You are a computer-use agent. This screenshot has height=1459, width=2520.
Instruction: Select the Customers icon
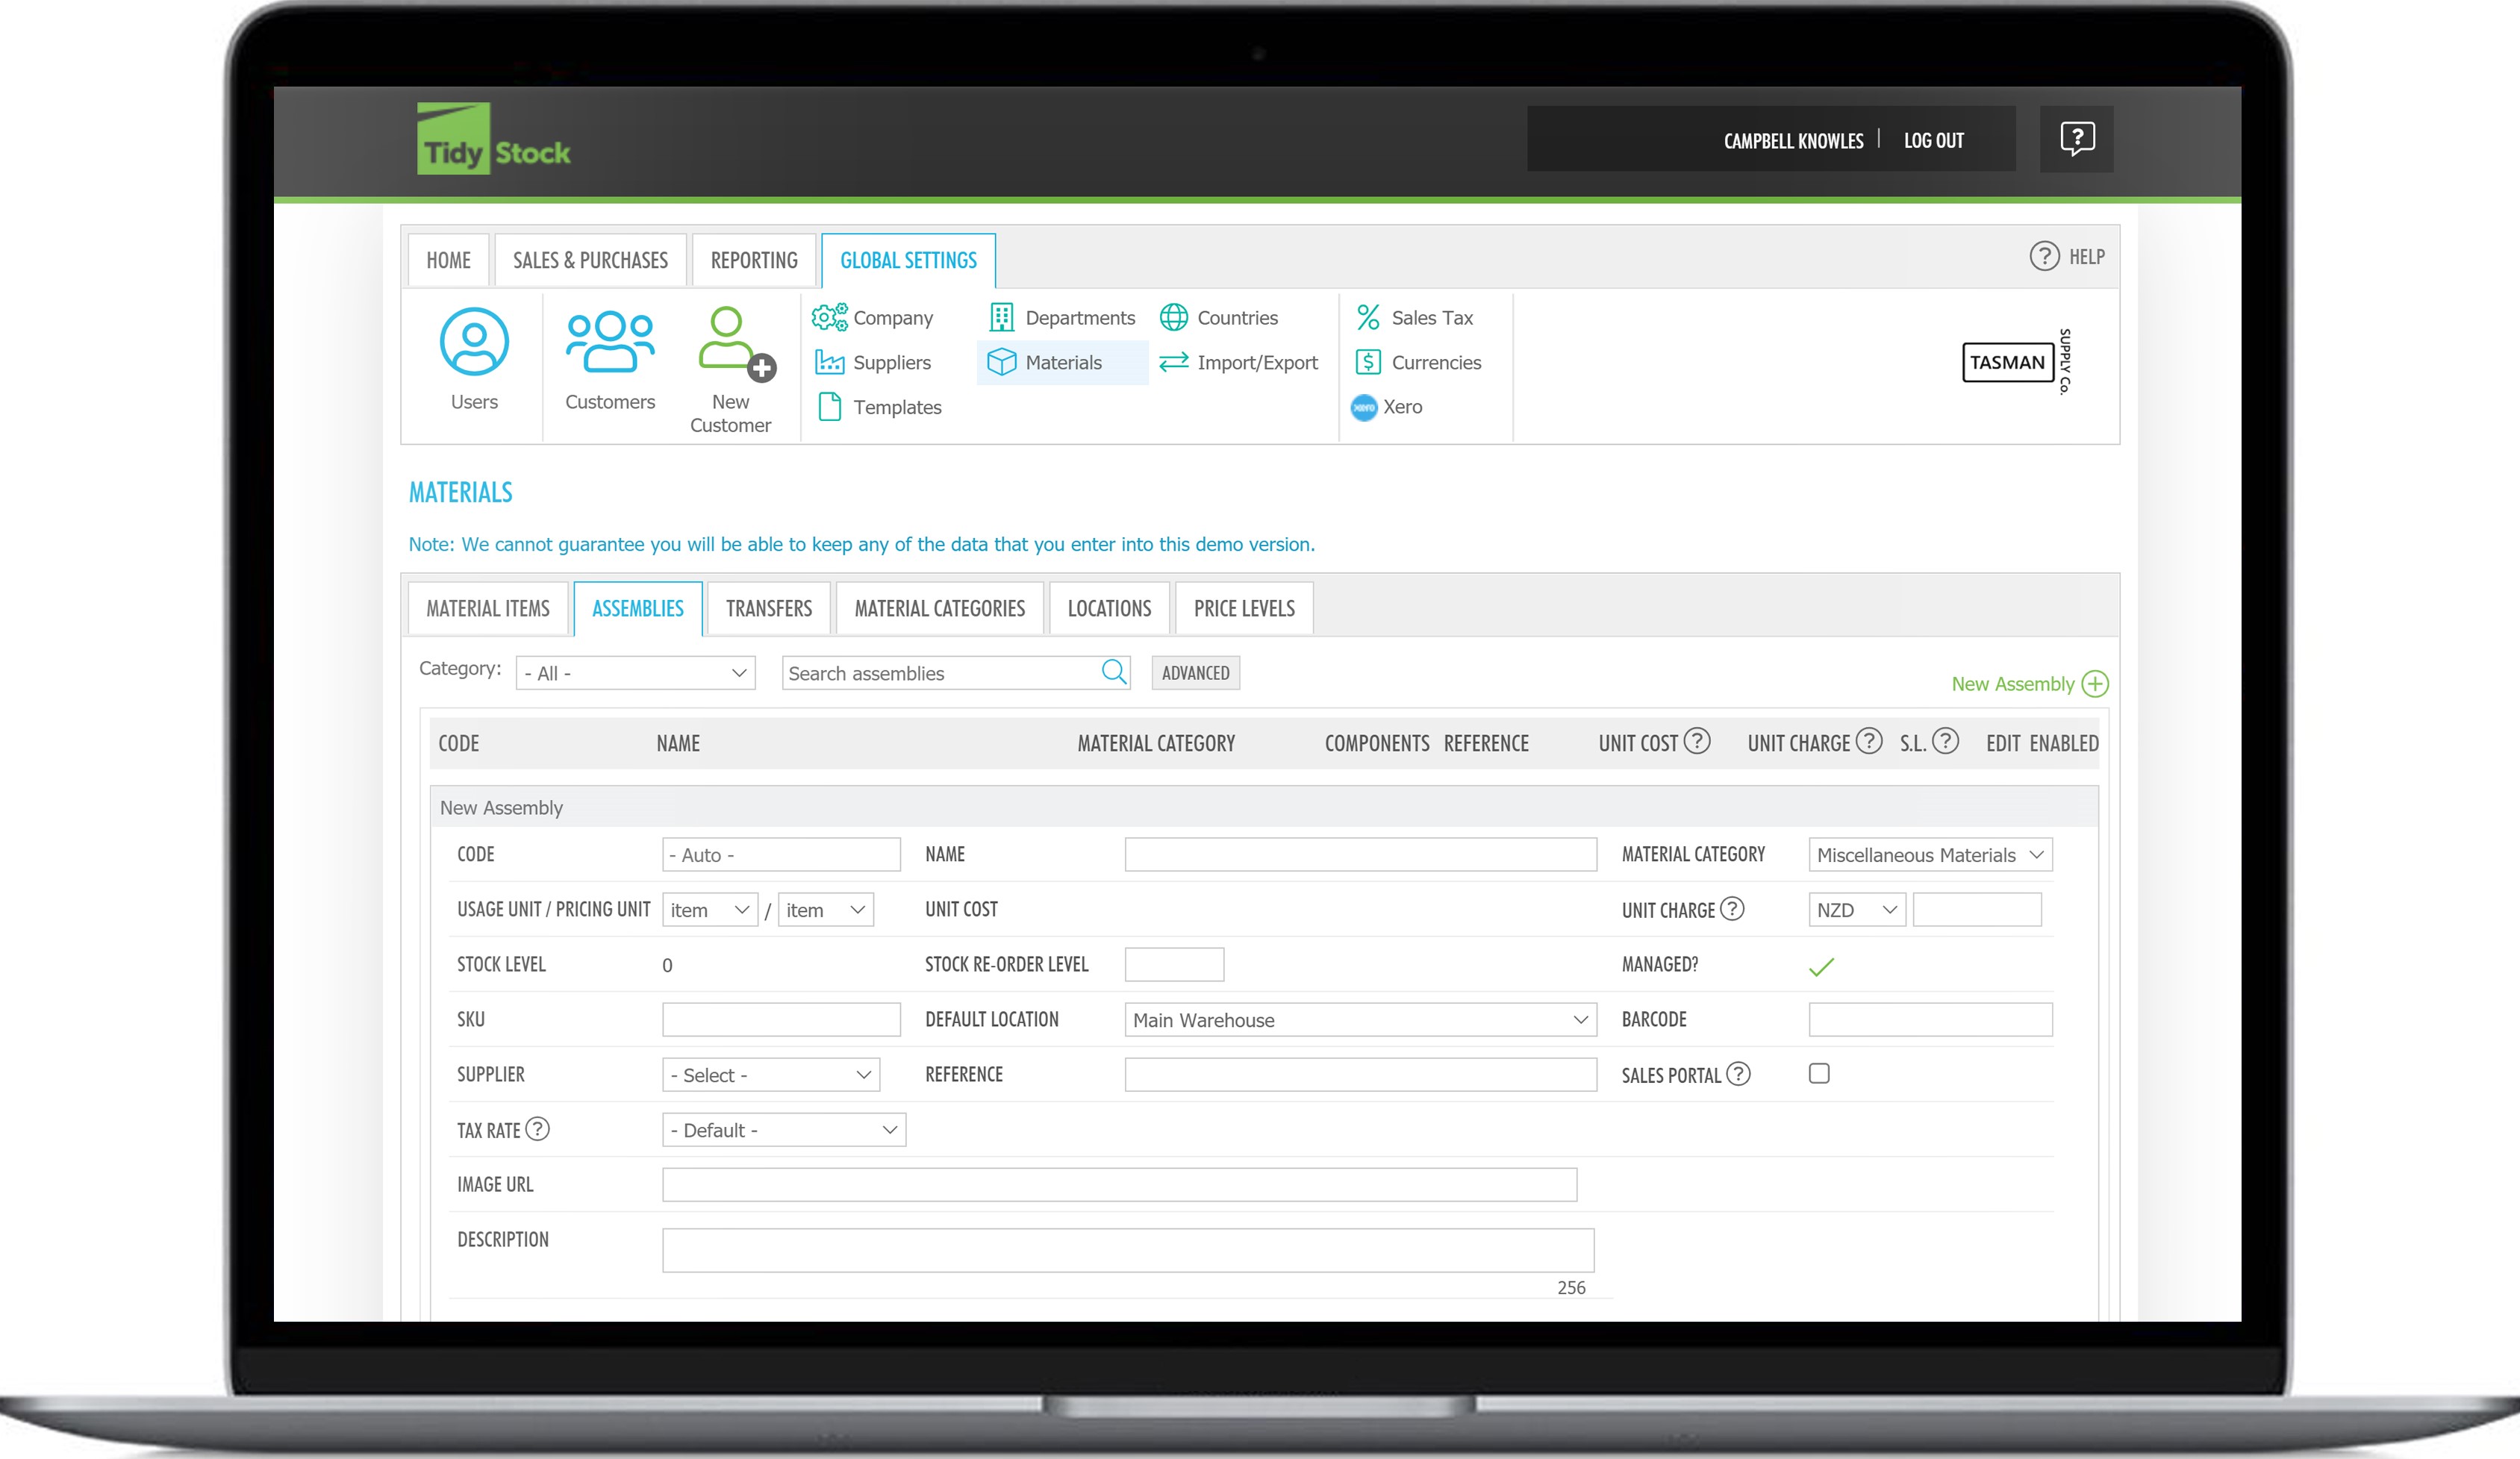608,342
